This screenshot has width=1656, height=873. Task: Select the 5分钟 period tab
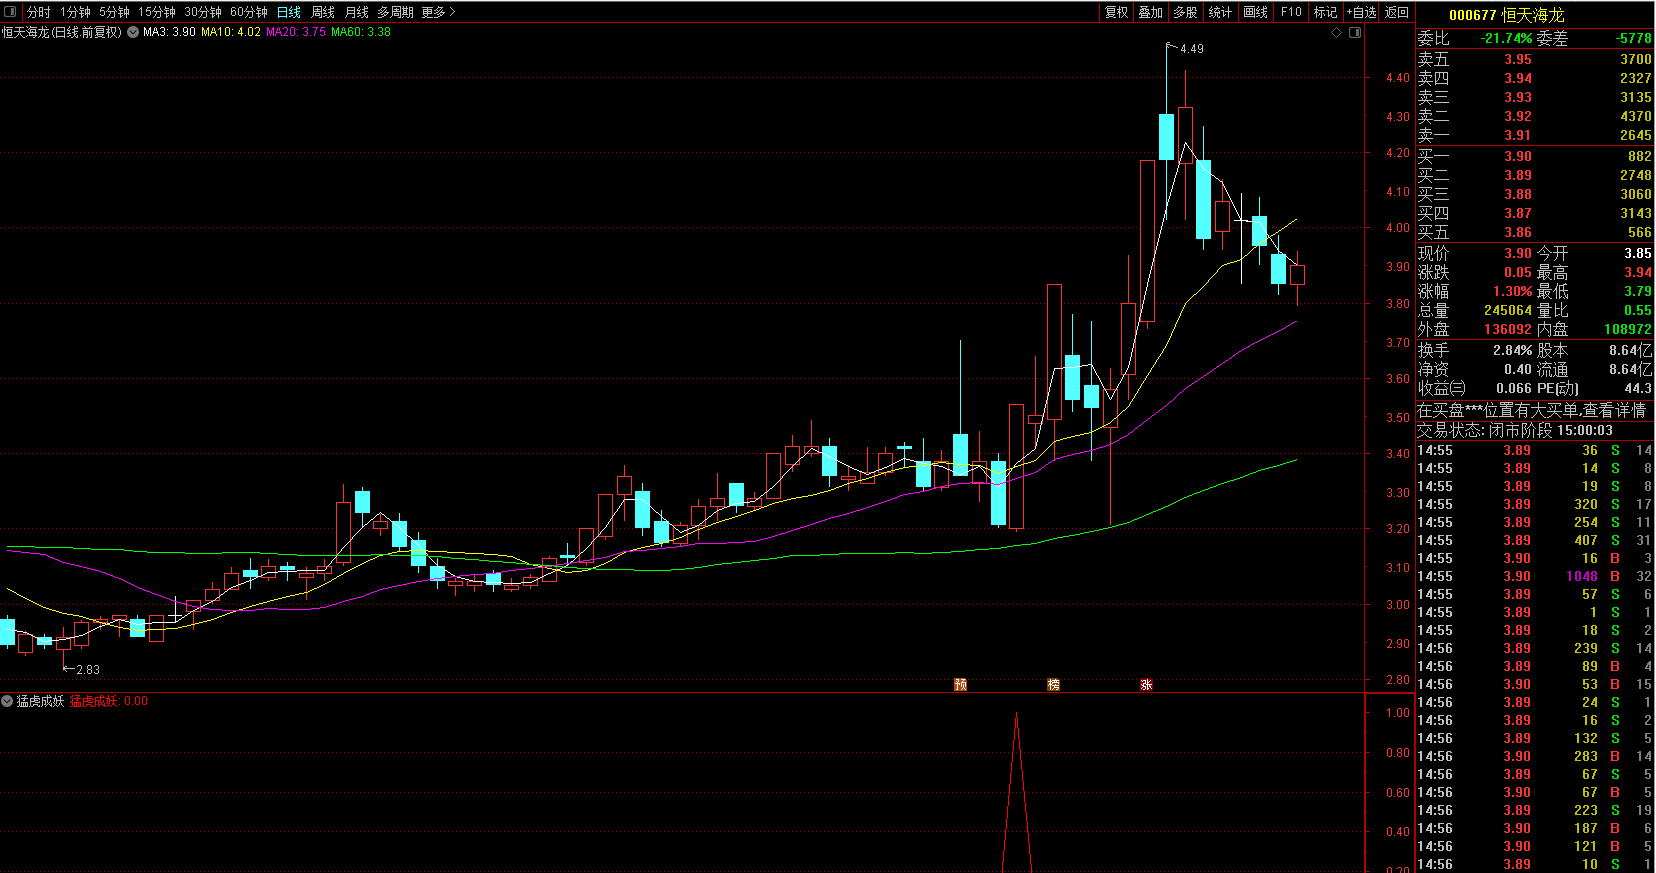click(x=114, y=12)
